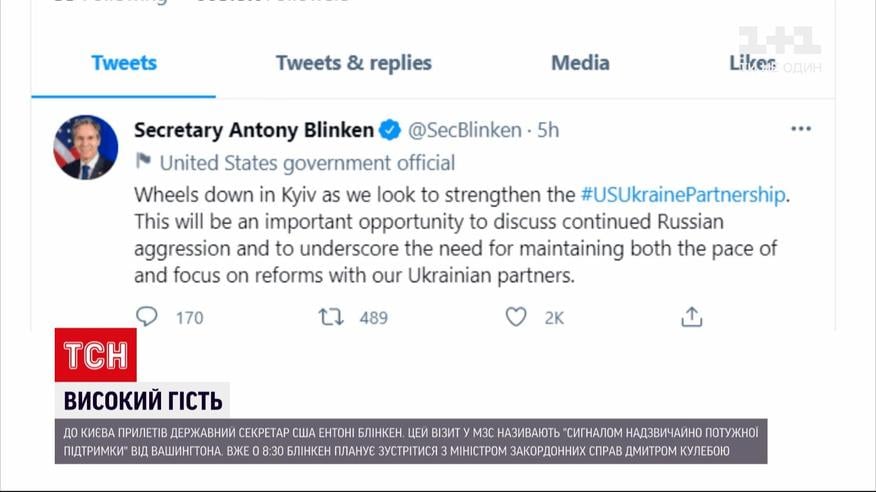Click the United States government official label
This screenshot has height=492, width=876.
(x=307, y=163)
